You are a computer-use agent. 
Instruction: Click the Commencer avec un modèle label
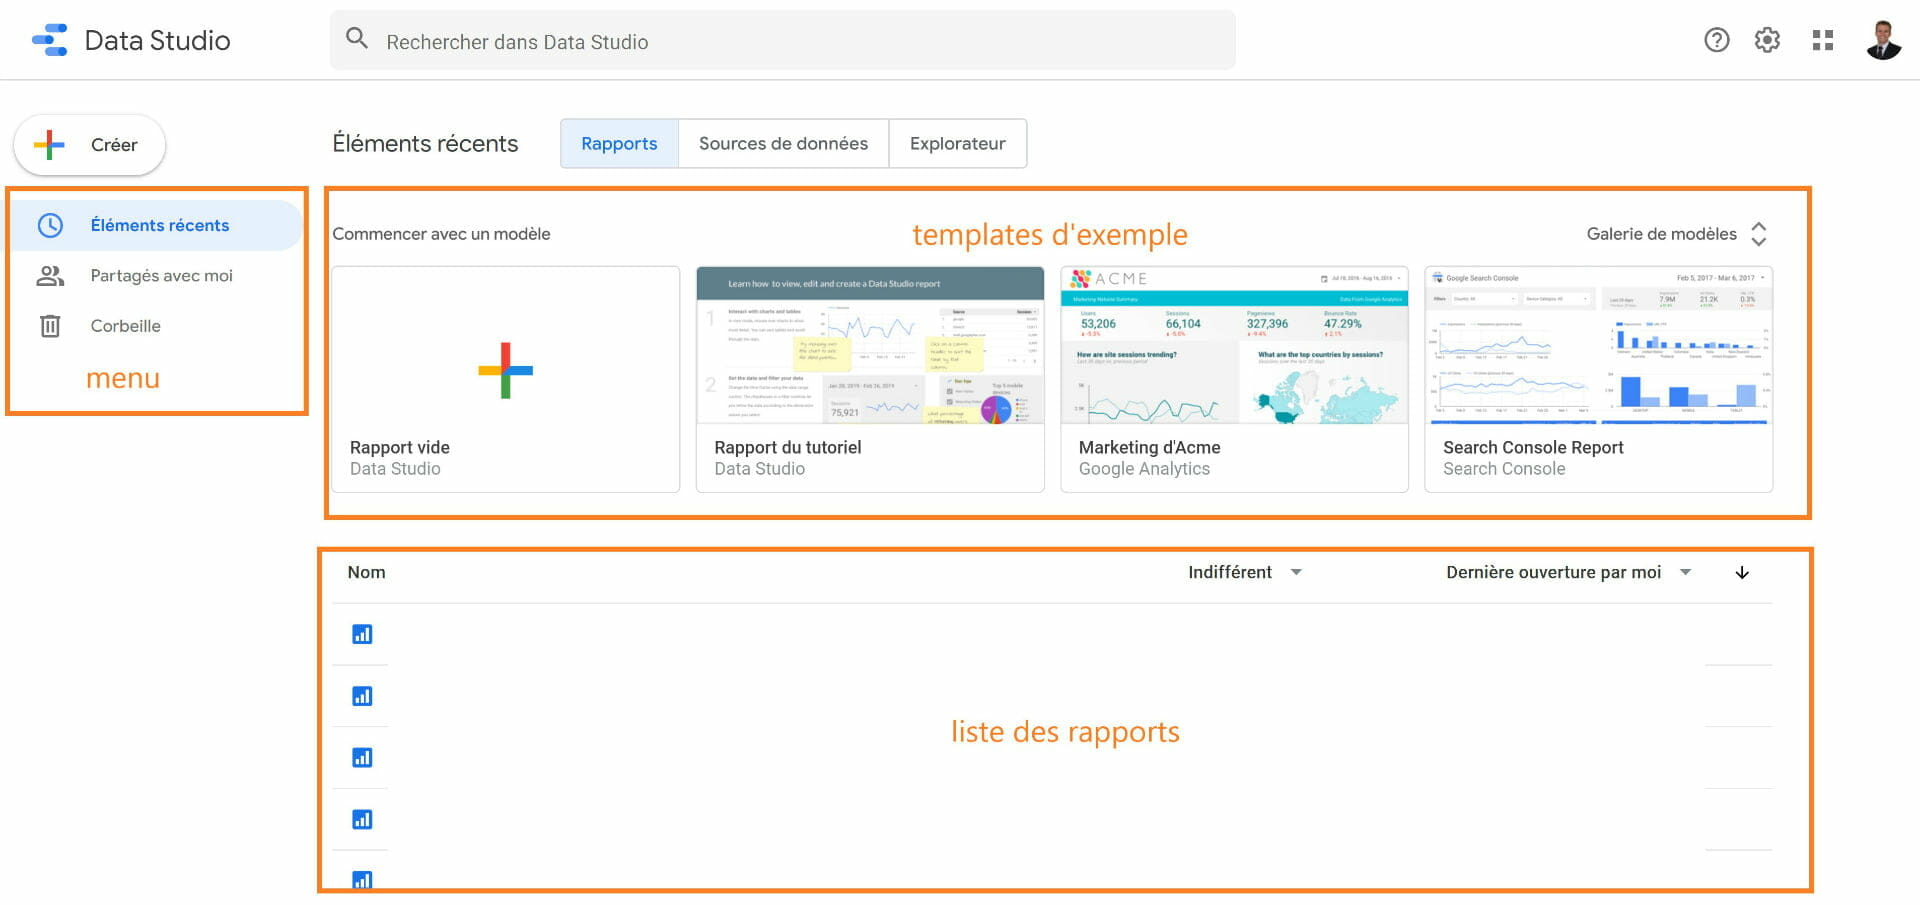(441, 234)
